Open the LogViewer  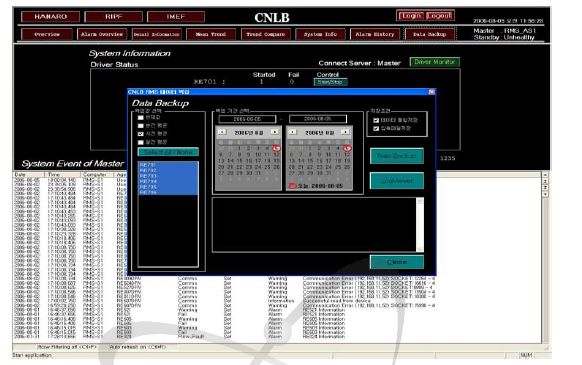point(396,181)
